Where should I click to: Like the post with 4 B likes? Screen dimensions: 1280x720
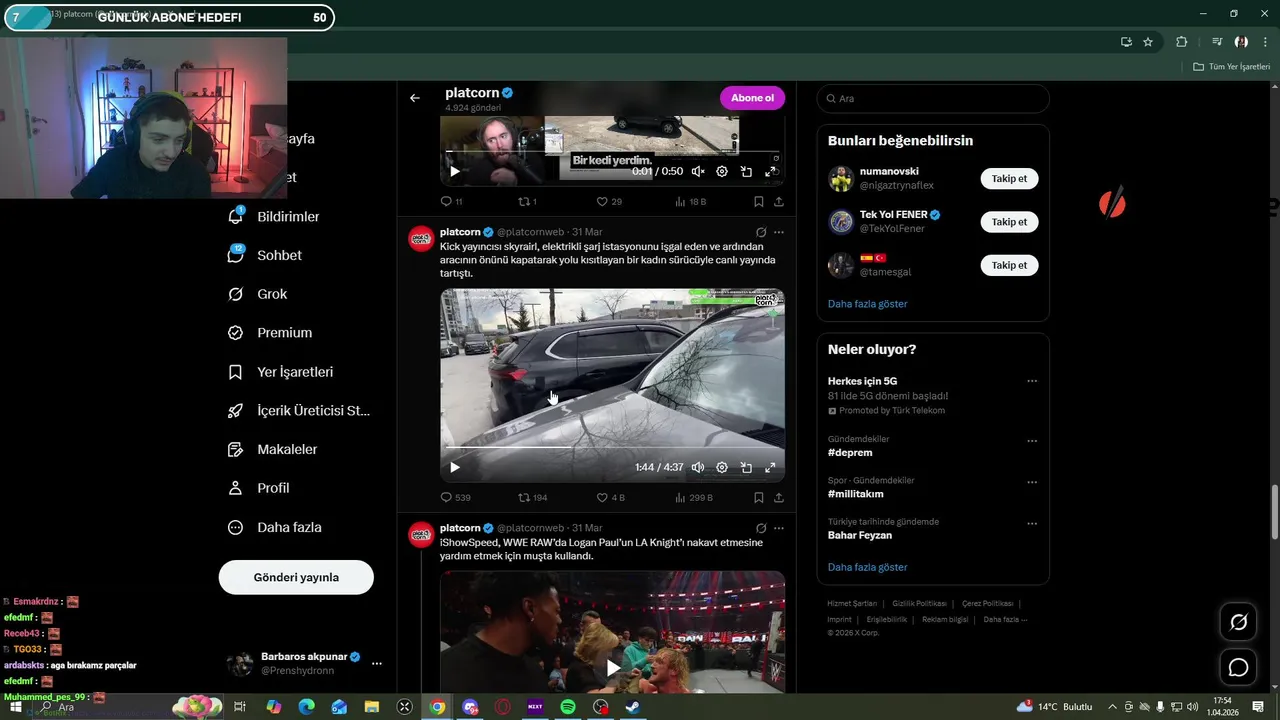[610, 497]
